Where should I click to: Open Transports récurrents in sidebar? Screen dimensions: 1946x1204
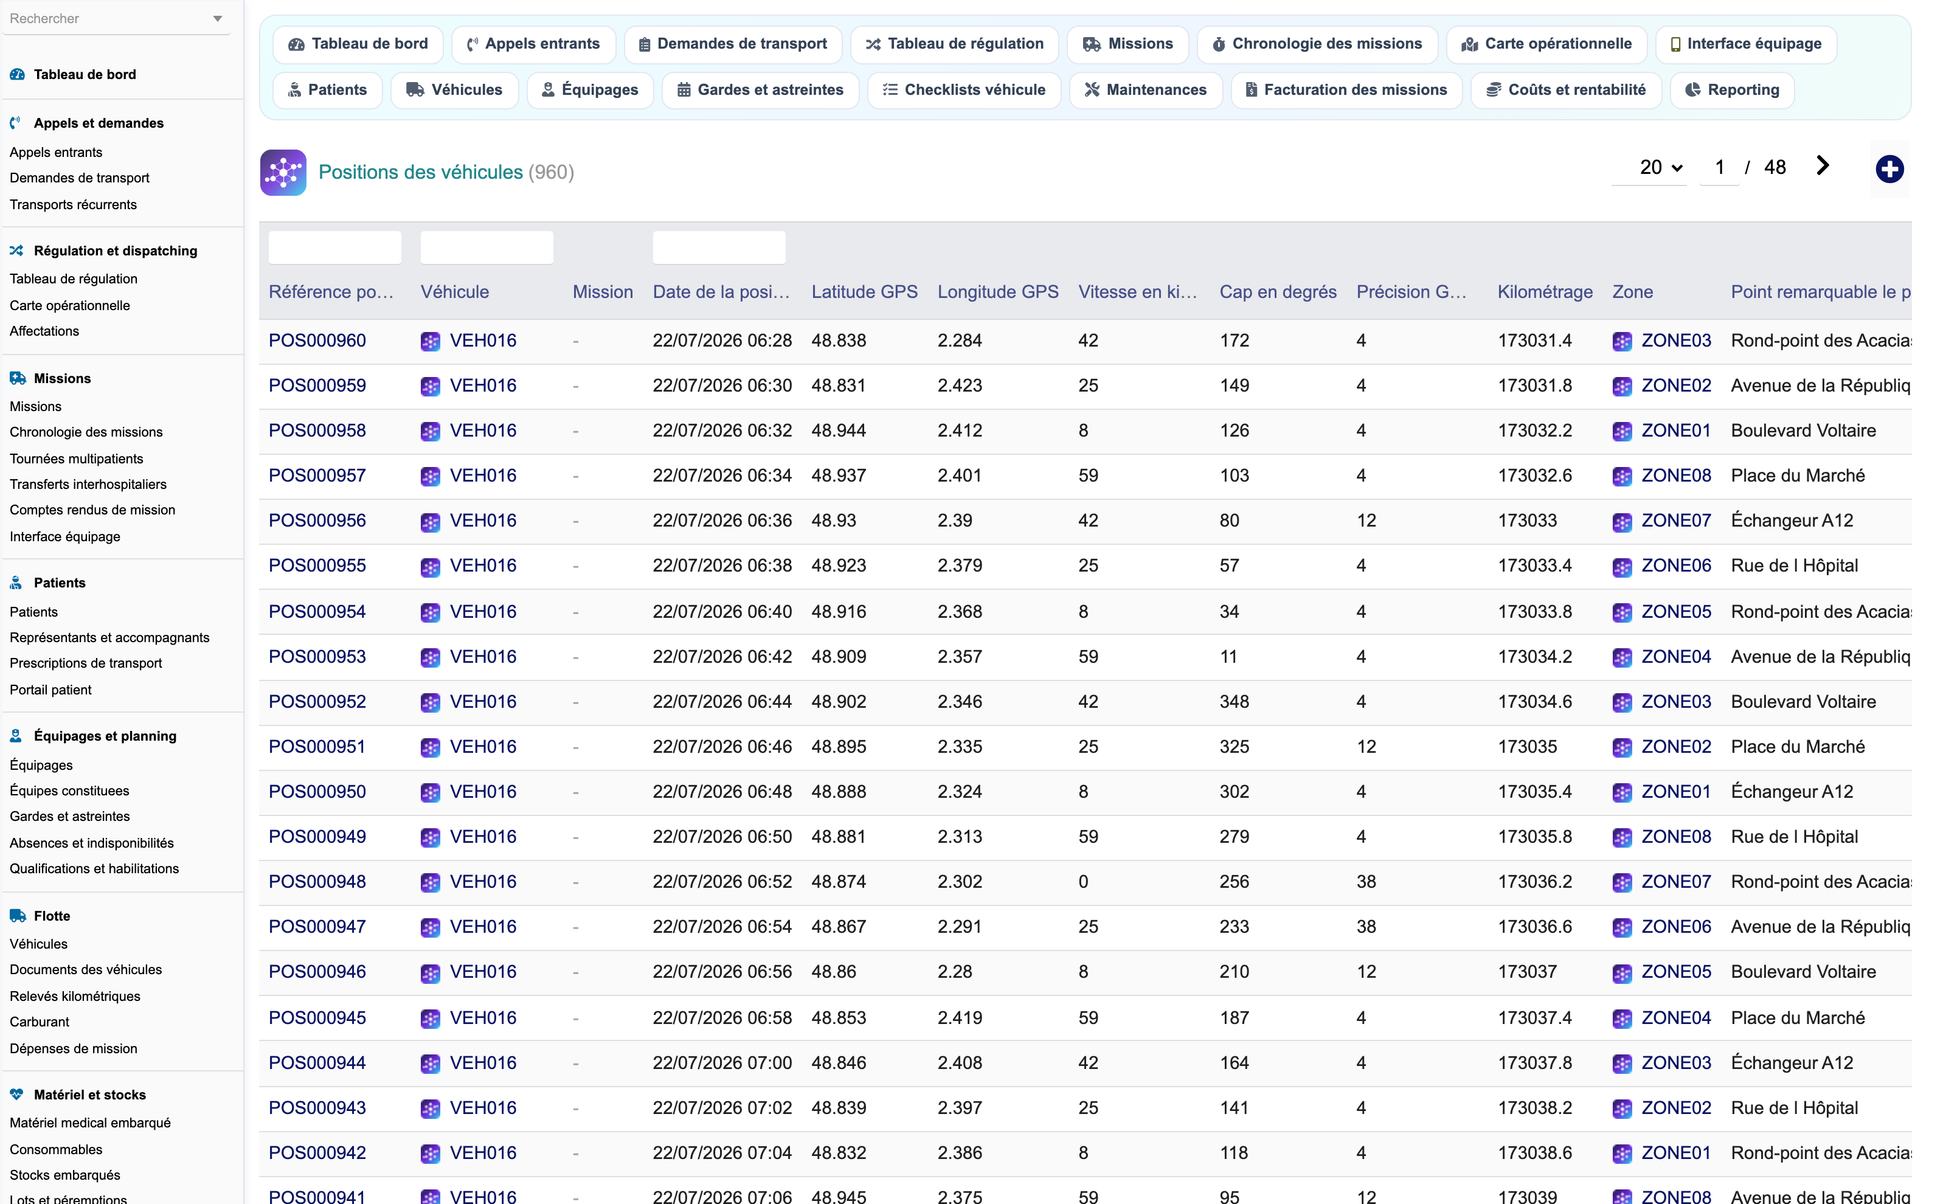73,204
